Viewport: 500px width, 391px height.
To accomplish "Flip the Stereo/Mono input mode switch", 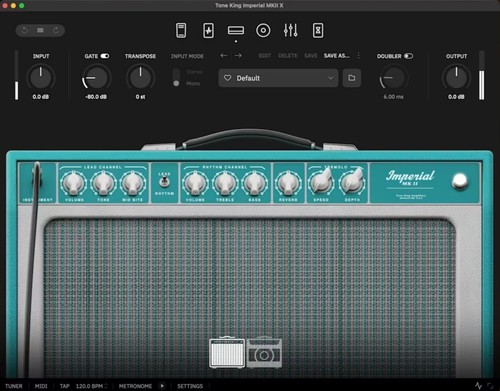I will (x=176, y=77).
